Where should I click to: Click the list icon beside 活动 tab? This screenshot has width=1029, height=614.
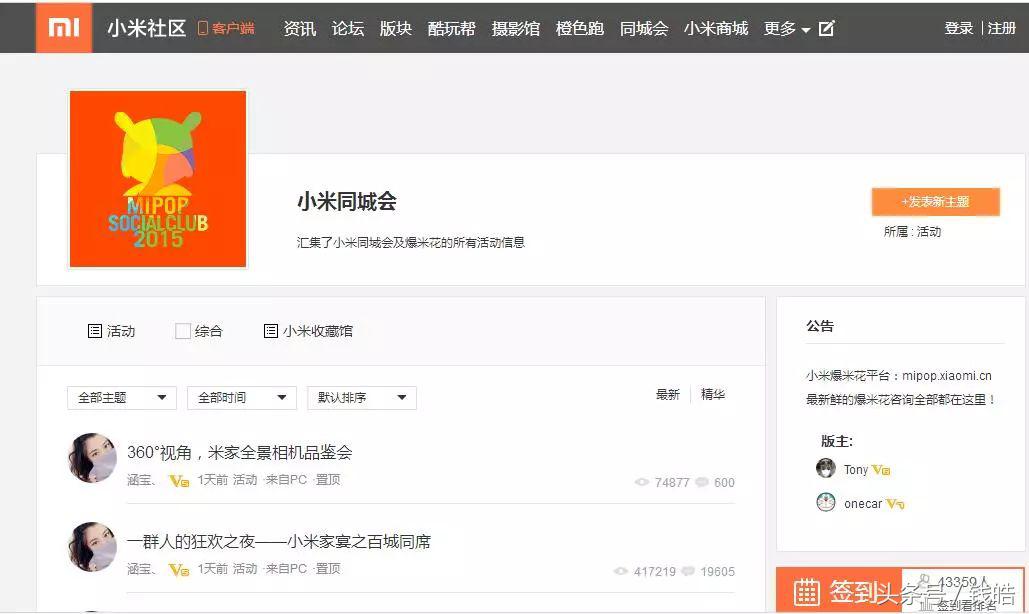94,331
